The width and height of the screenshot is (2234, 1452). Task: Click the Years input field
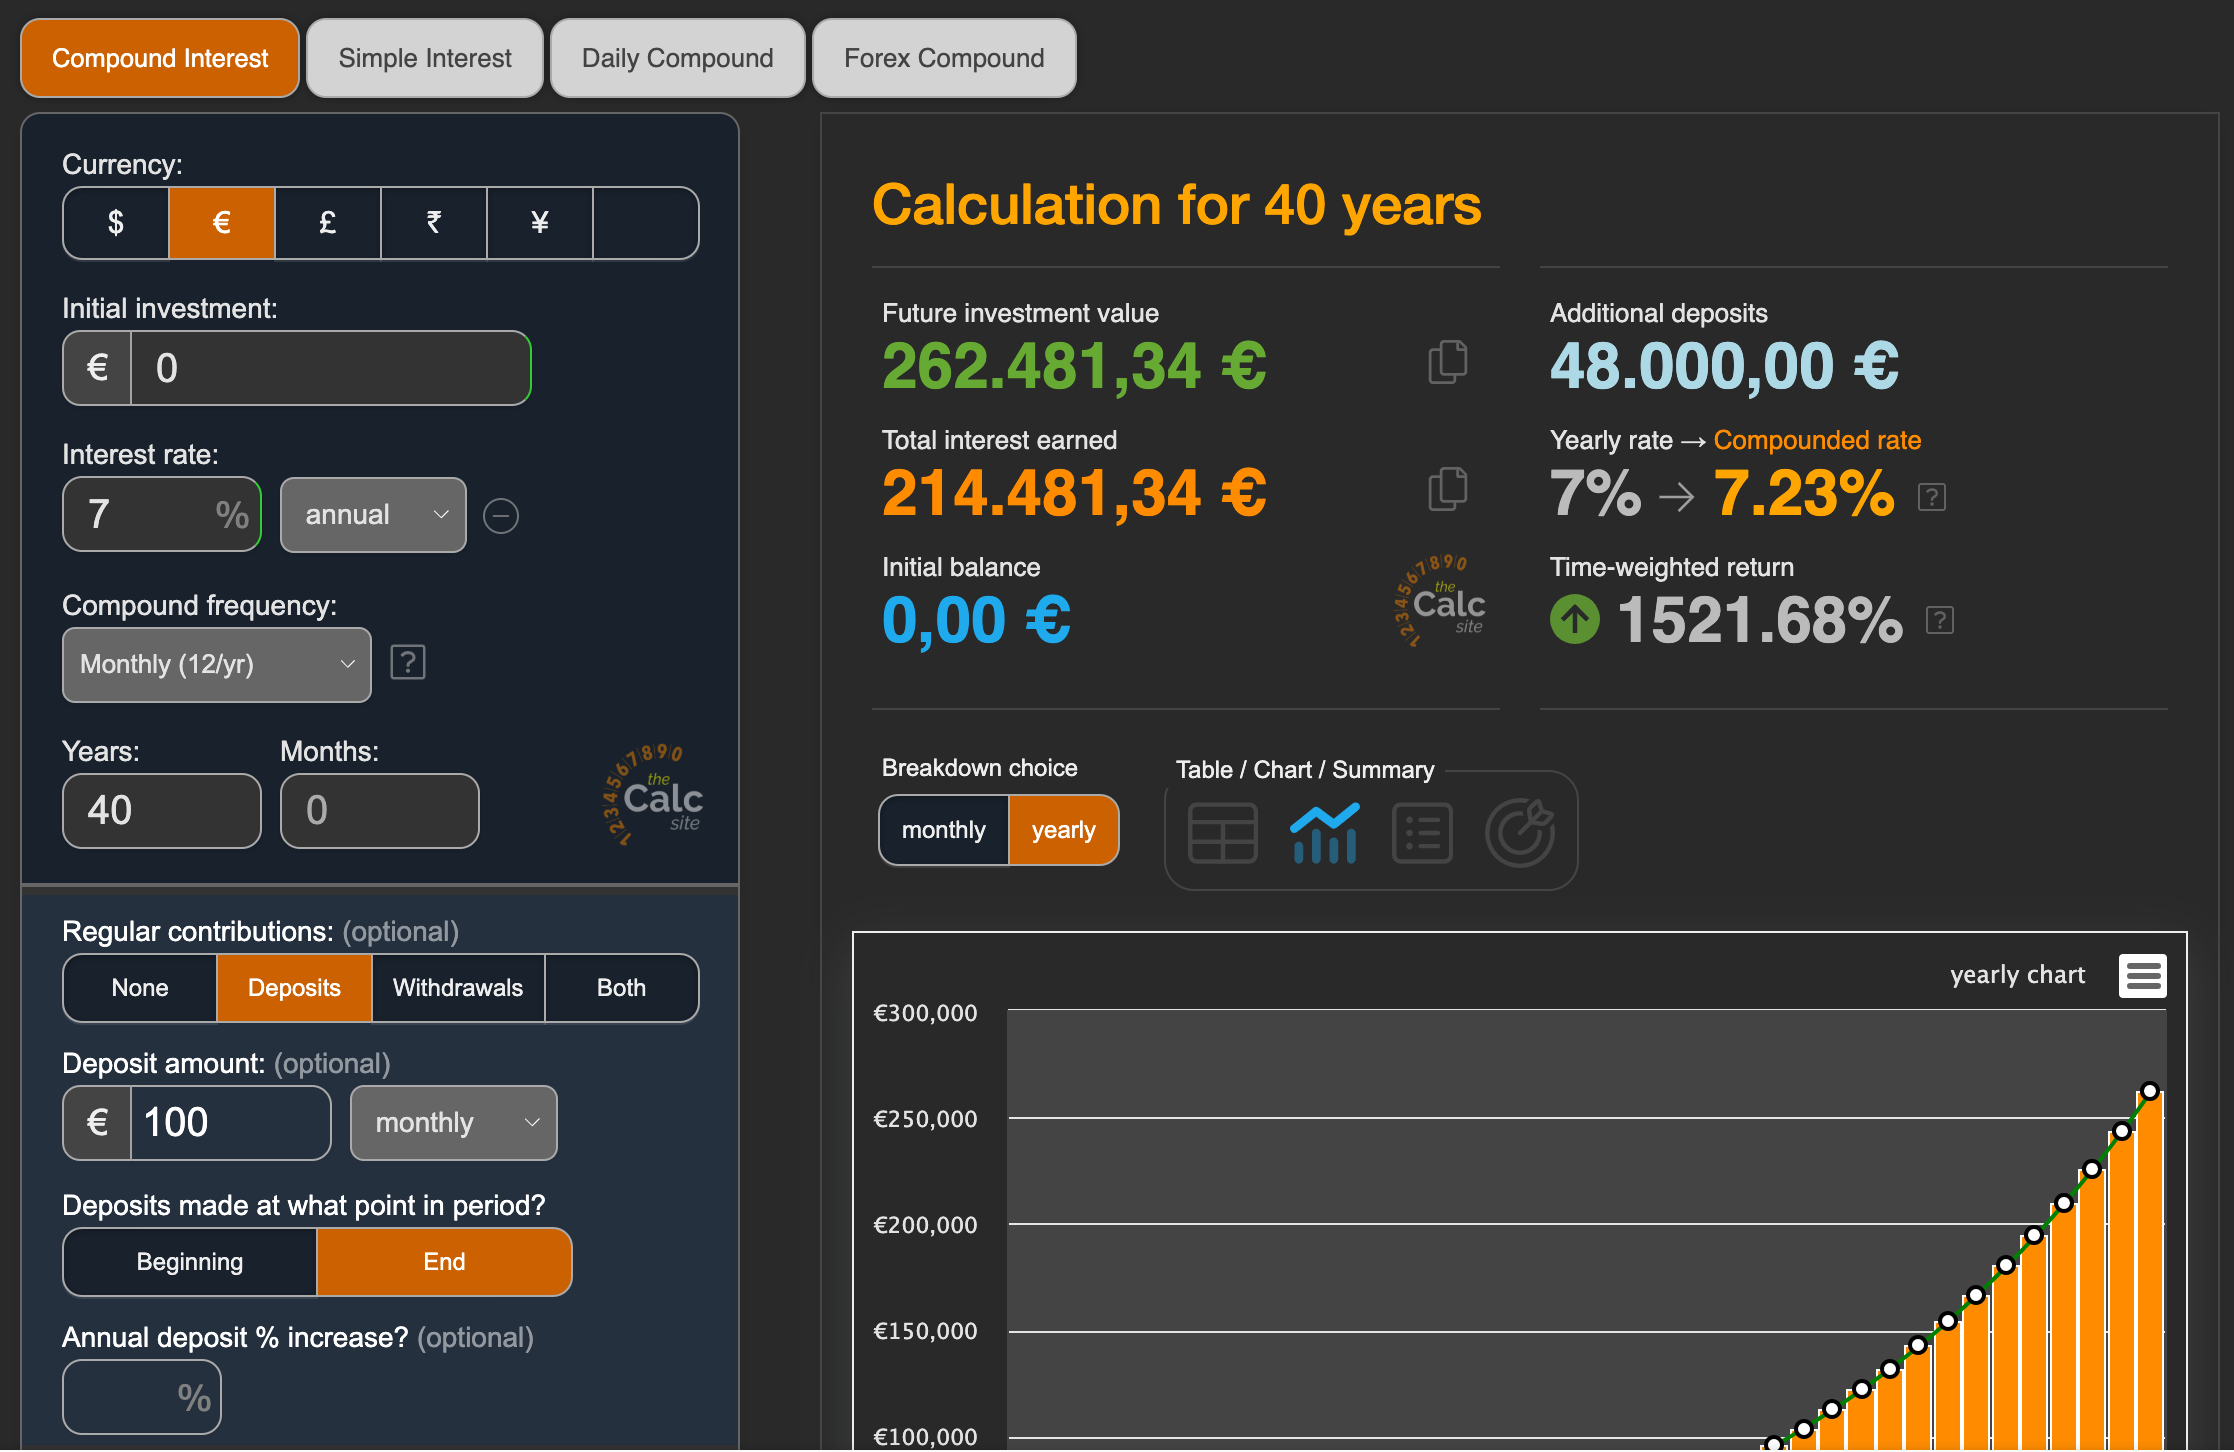(162, 810)
